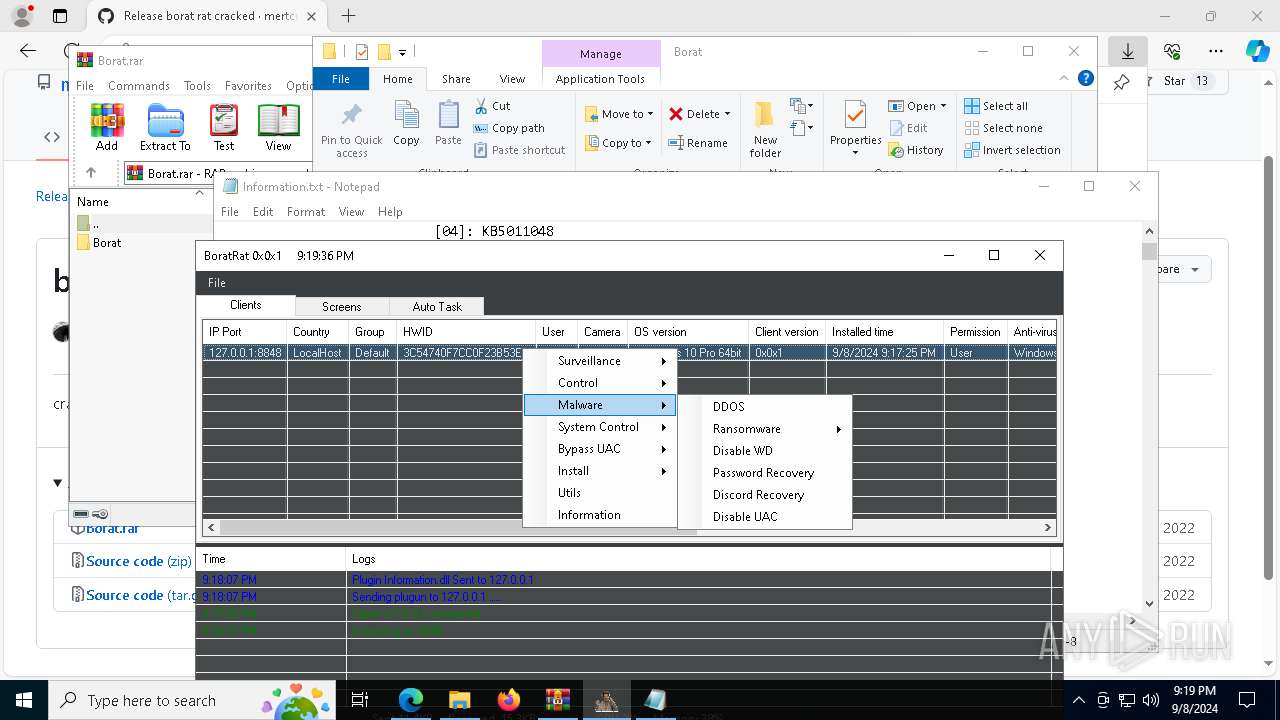Image resolution: width=1280 pixels, height=720 pixels.
Task: Click the Edit button in Explorer ribbon
Action: (x=908, y=128)
